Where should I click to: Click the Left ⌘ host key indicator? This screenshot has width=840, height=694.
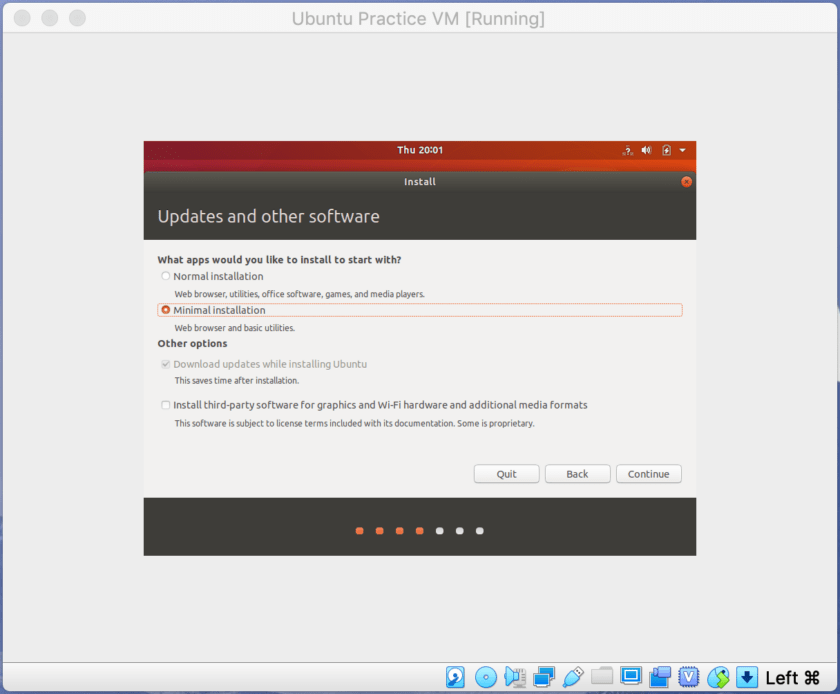[x=792, y=678]
